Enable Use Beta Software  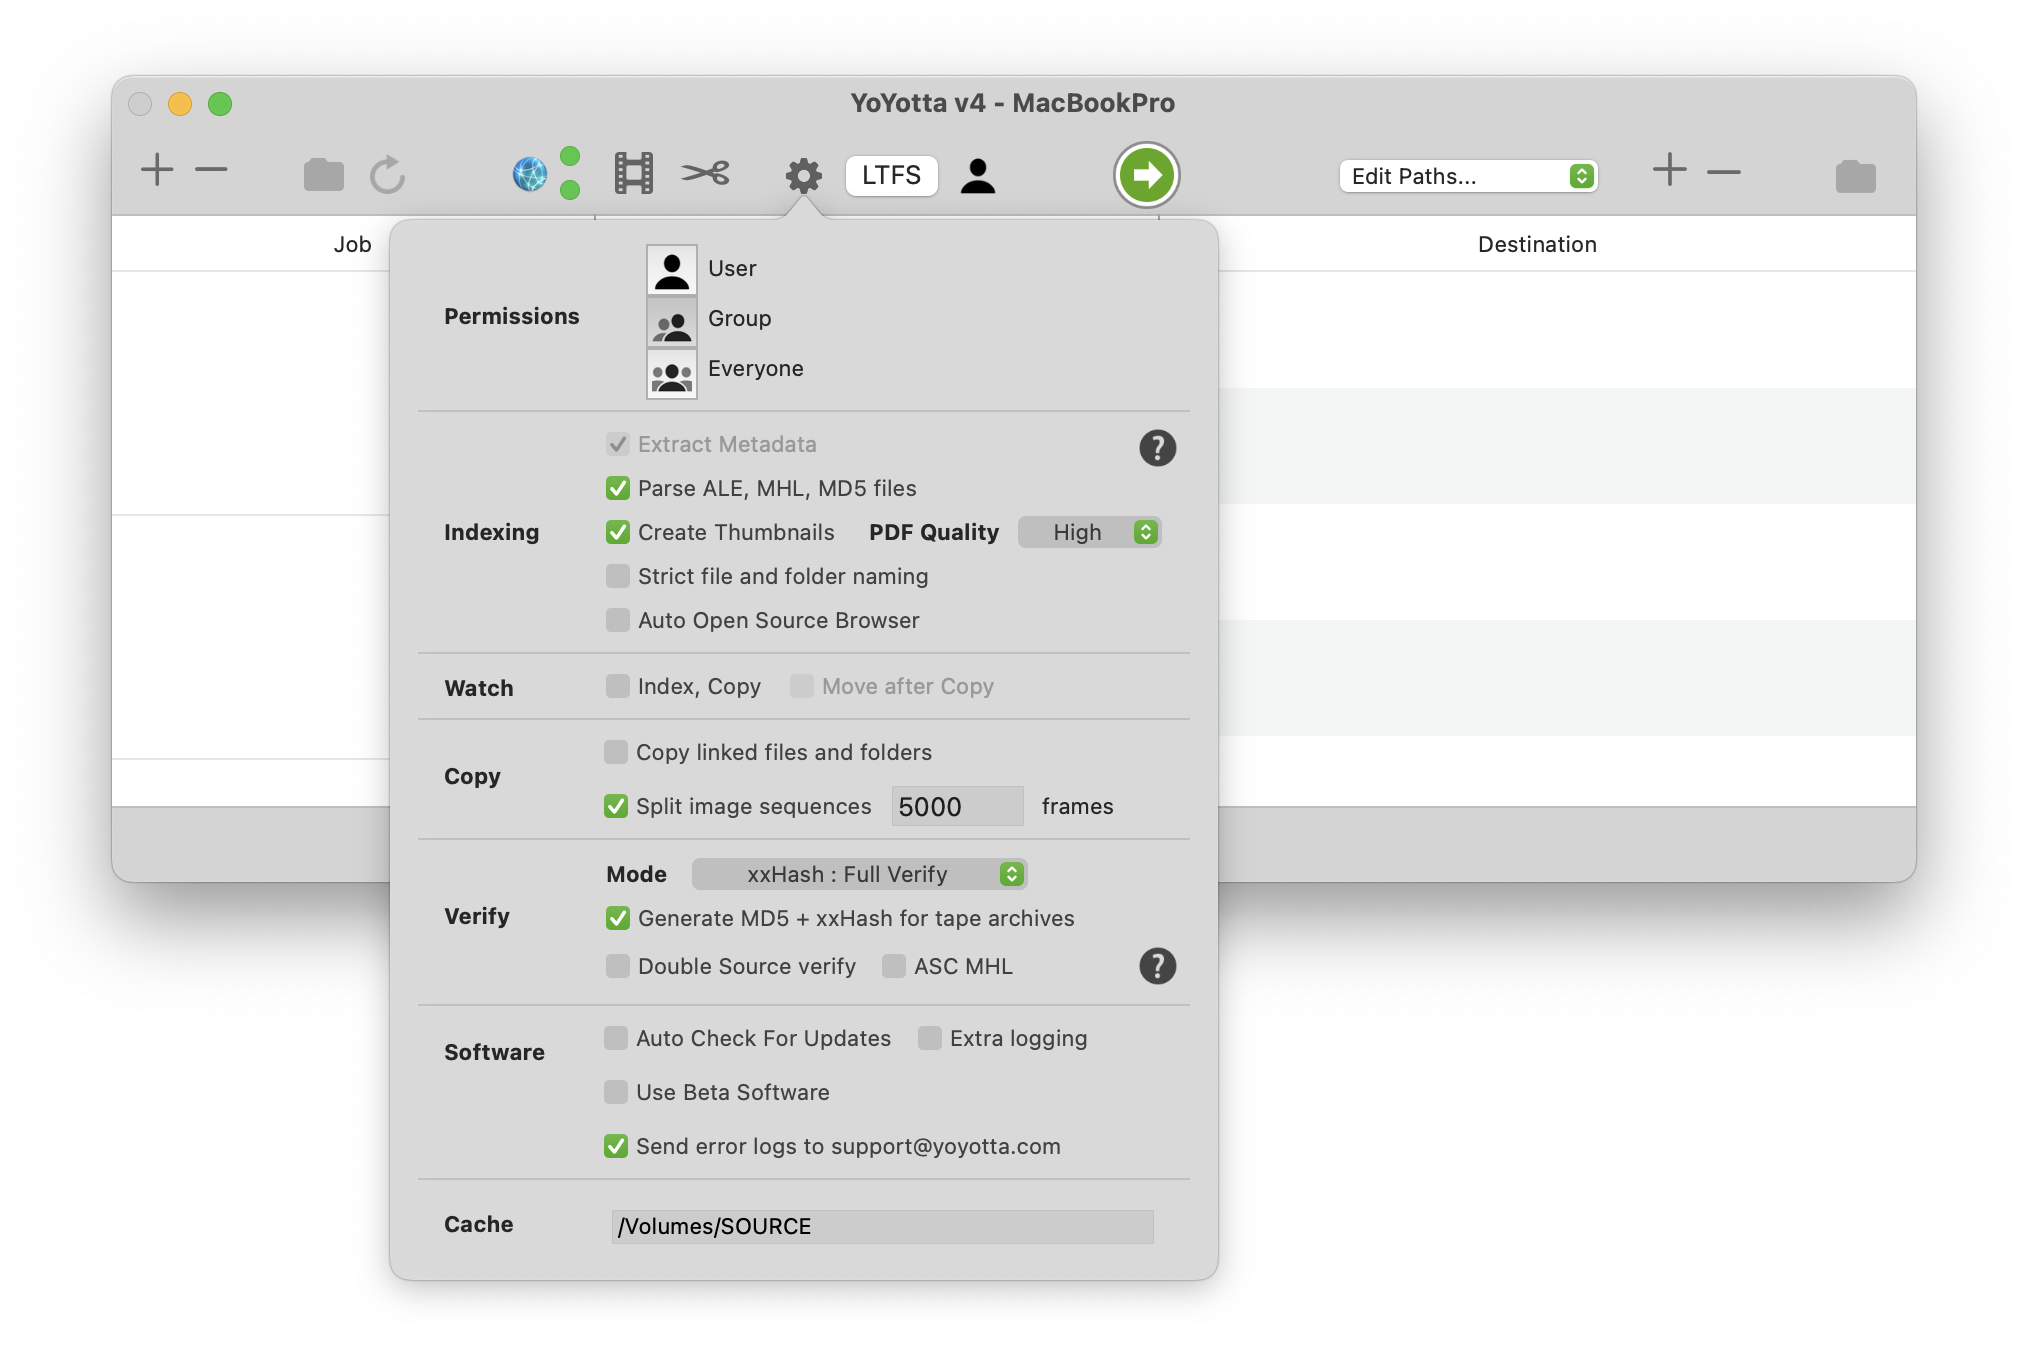point(616,1092)
